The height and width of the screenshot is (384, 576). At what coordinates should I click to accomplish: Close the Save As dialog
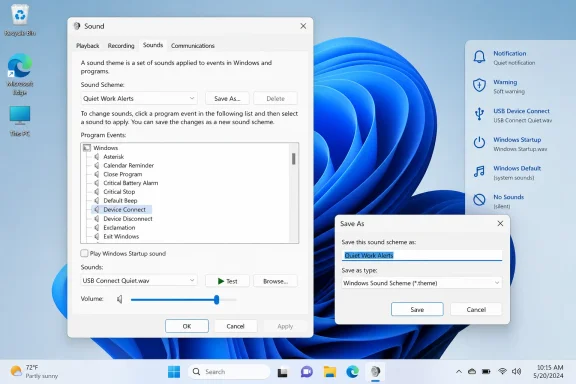(500, 223)
